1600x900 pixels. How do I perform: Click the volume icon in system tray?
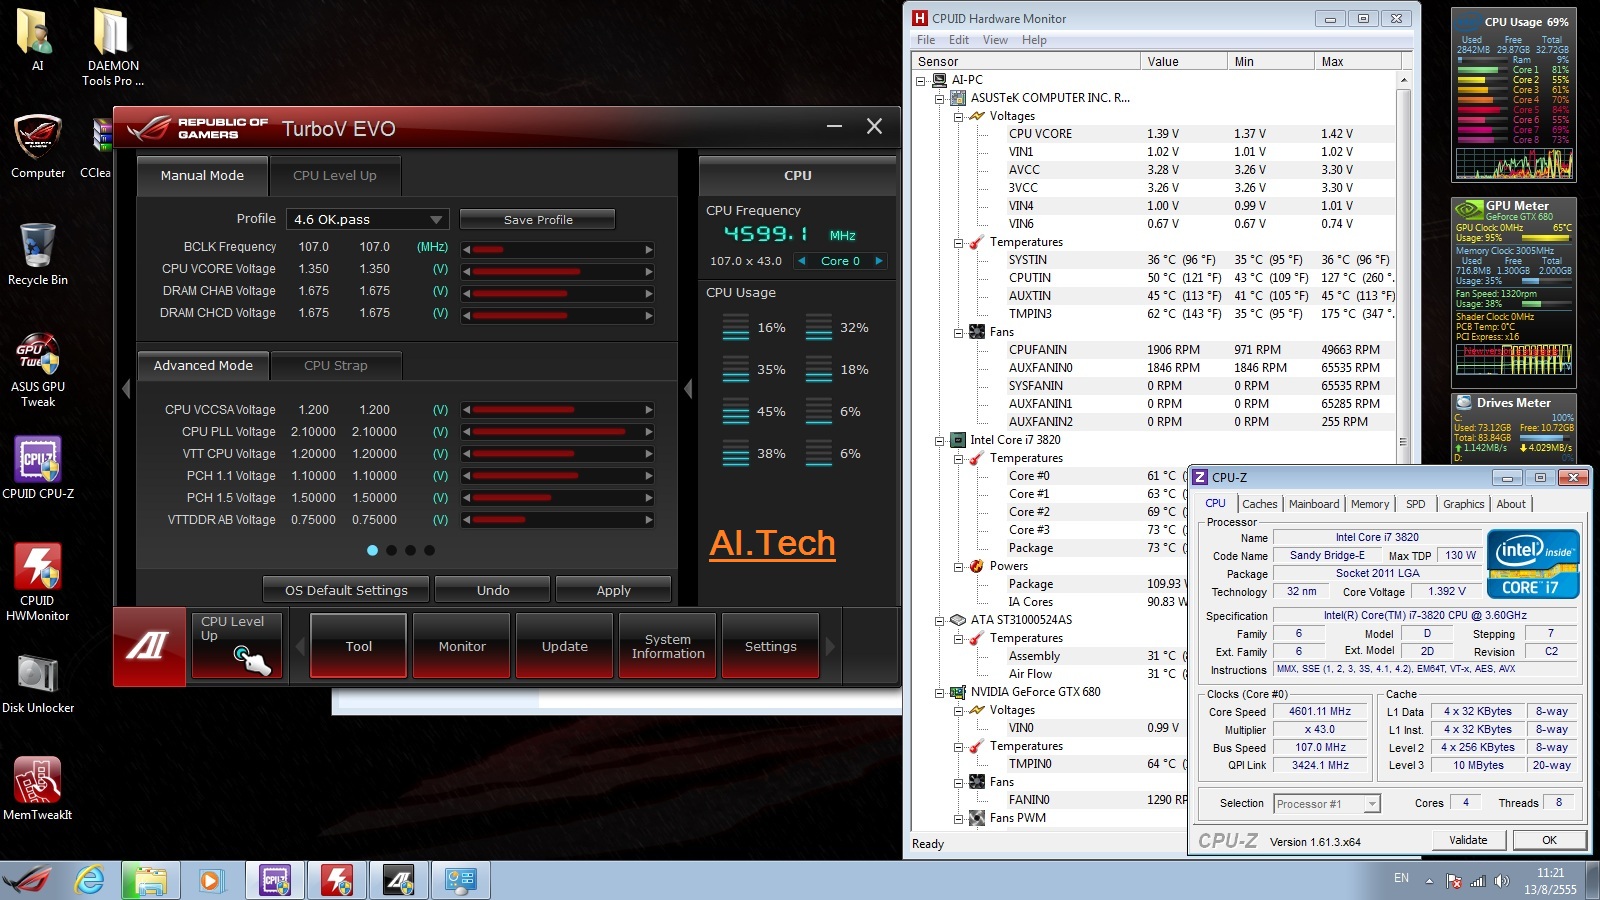click(x=1503, y=881)
